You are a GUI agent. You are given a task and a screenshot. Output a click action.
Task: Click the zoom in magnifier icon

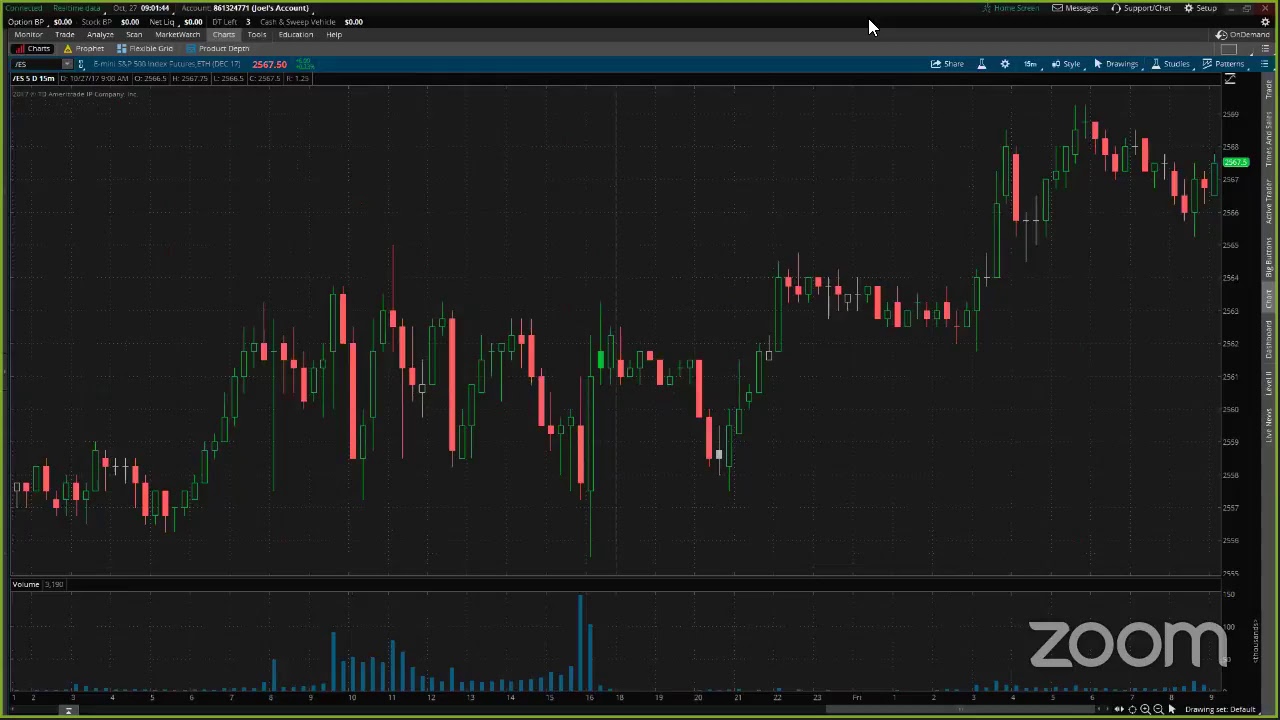tap(1145, 709)
